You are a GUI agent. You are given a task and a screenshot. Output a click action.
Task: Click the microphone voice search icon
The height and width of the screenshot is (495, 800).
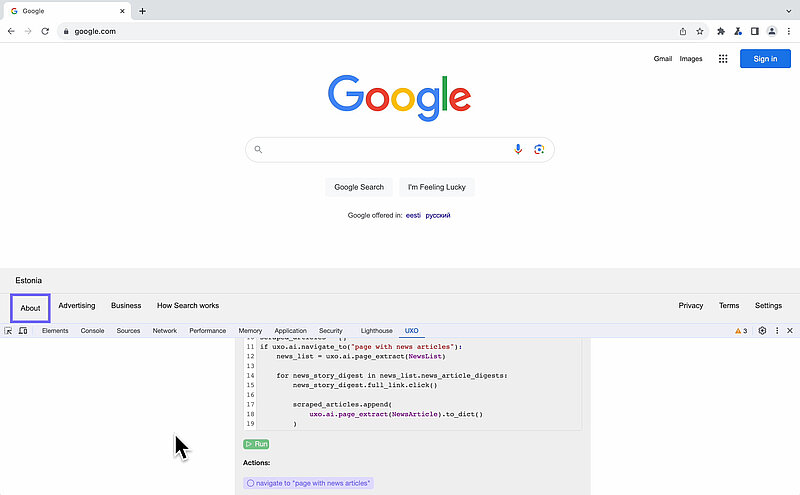518,150
